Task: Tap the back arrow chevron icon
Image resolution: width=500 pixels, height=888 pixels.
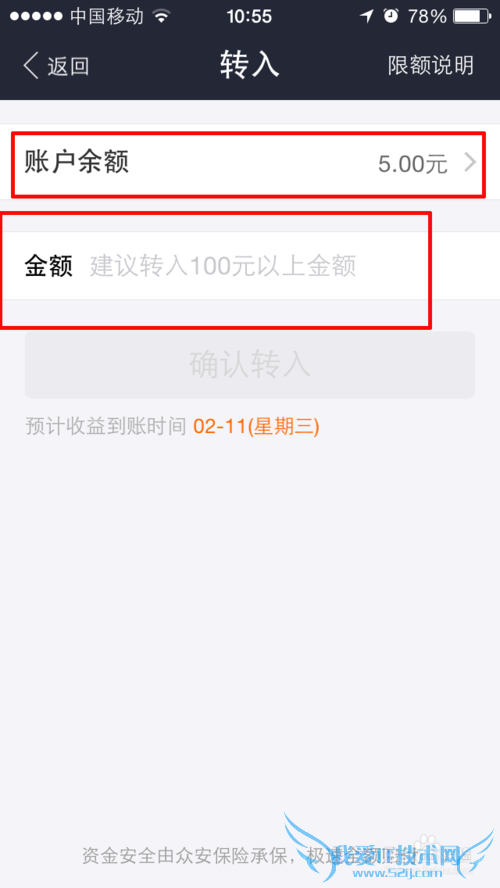Action: click(x=30, y=66)
